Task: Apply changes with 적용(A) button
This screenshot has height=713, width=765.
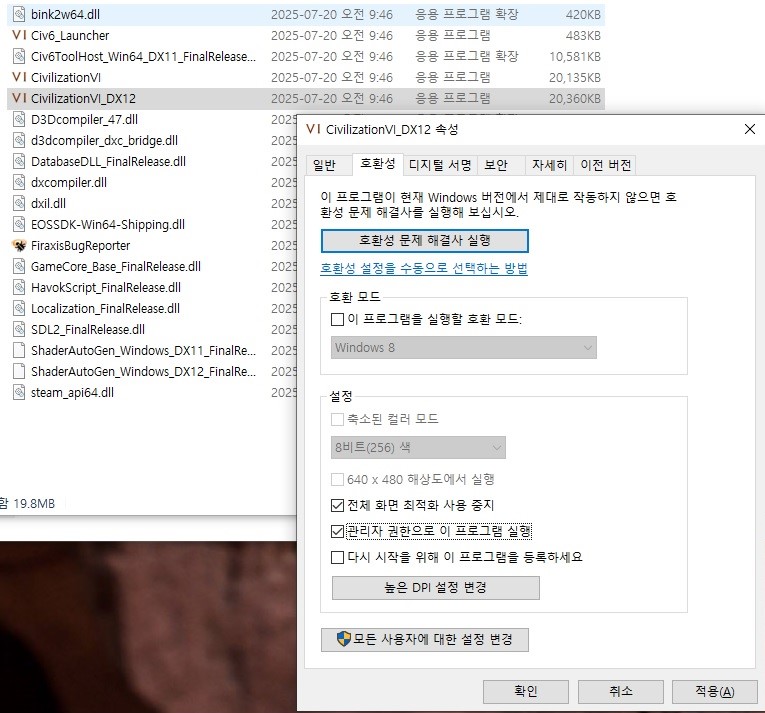Action: [x=715, y=692]
